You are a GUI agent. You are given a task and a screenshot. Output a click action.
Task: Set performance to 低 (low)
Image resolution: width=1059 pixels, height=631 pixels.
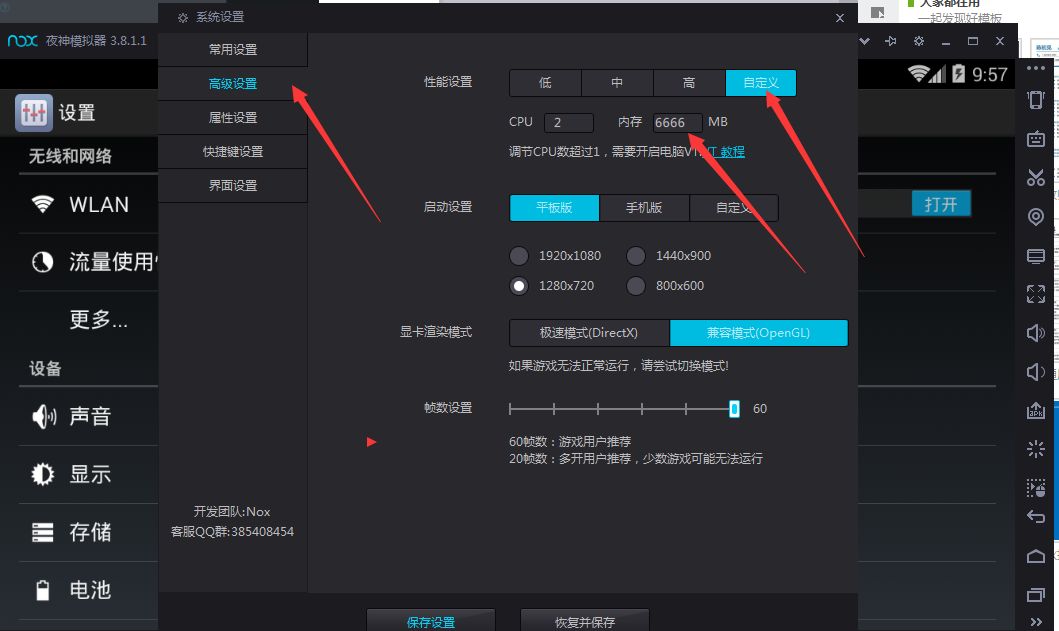pos(545,82)
